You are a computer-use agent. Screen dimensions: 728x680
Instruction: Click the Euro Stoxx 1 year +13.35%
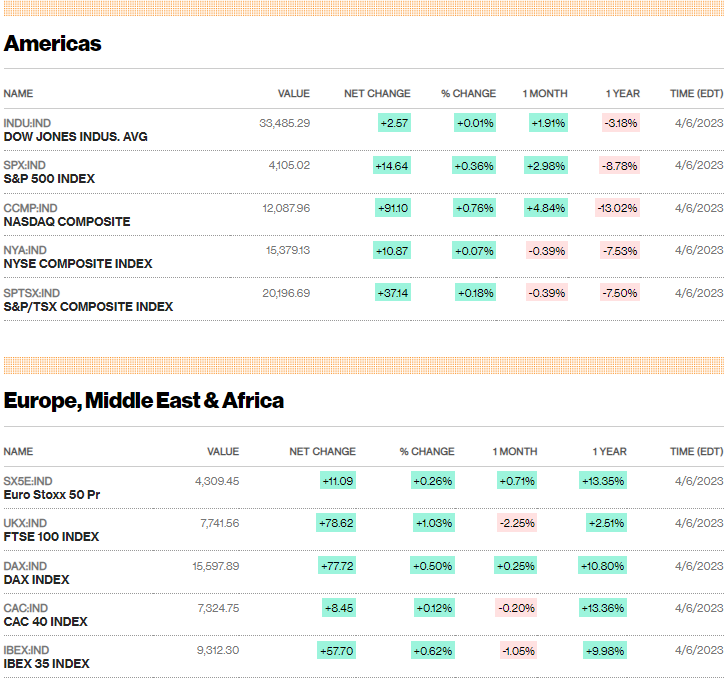(603, 481)
